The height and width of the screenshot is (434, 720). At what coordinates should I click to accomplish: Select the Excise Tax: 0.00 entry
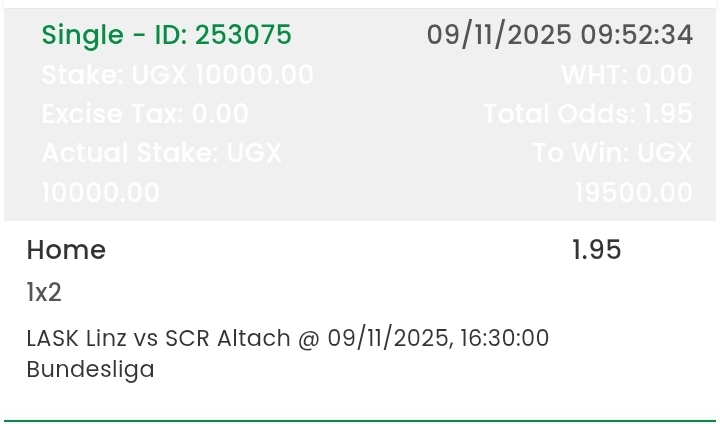145,114
